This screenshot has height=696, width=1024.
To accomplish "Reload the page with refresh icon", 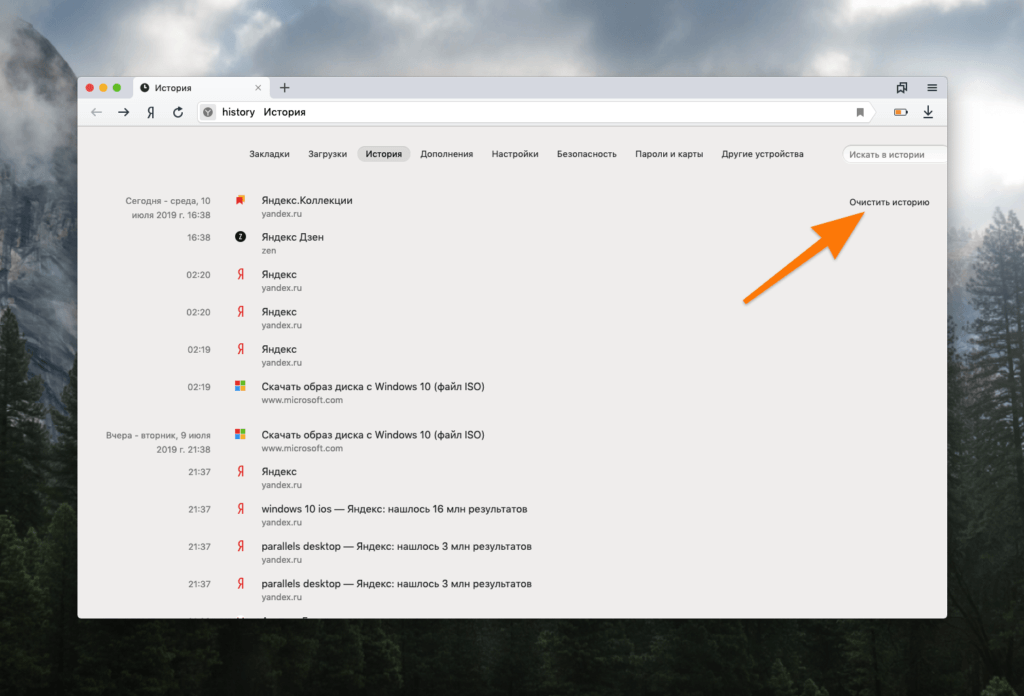I will (x=178, y=112).
